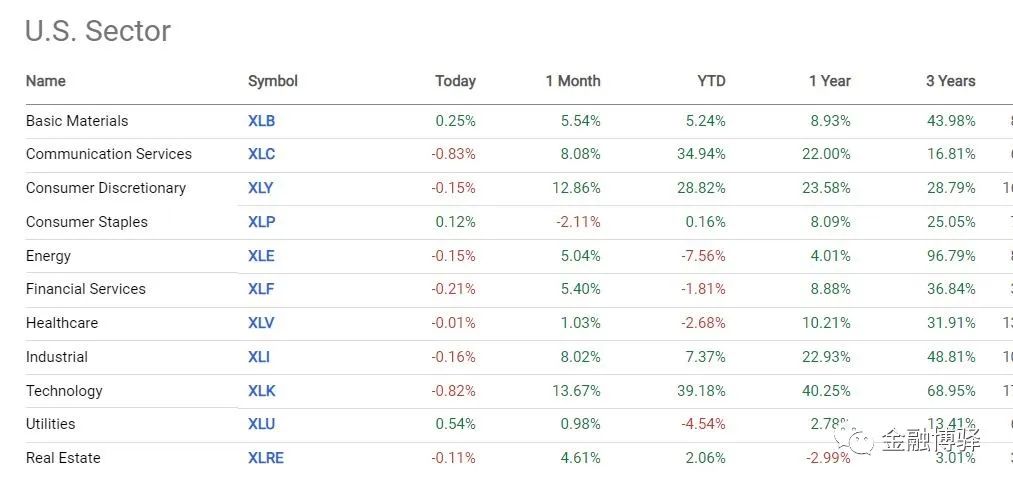Select the XLE symbol link
The height and width of the screenshot is (484, 1013).
(x=260, y=256)
